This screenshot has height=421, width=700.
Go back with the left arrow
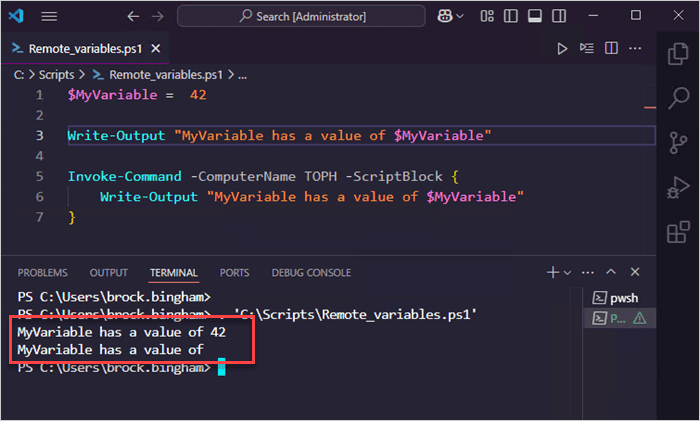click(133, 17)
